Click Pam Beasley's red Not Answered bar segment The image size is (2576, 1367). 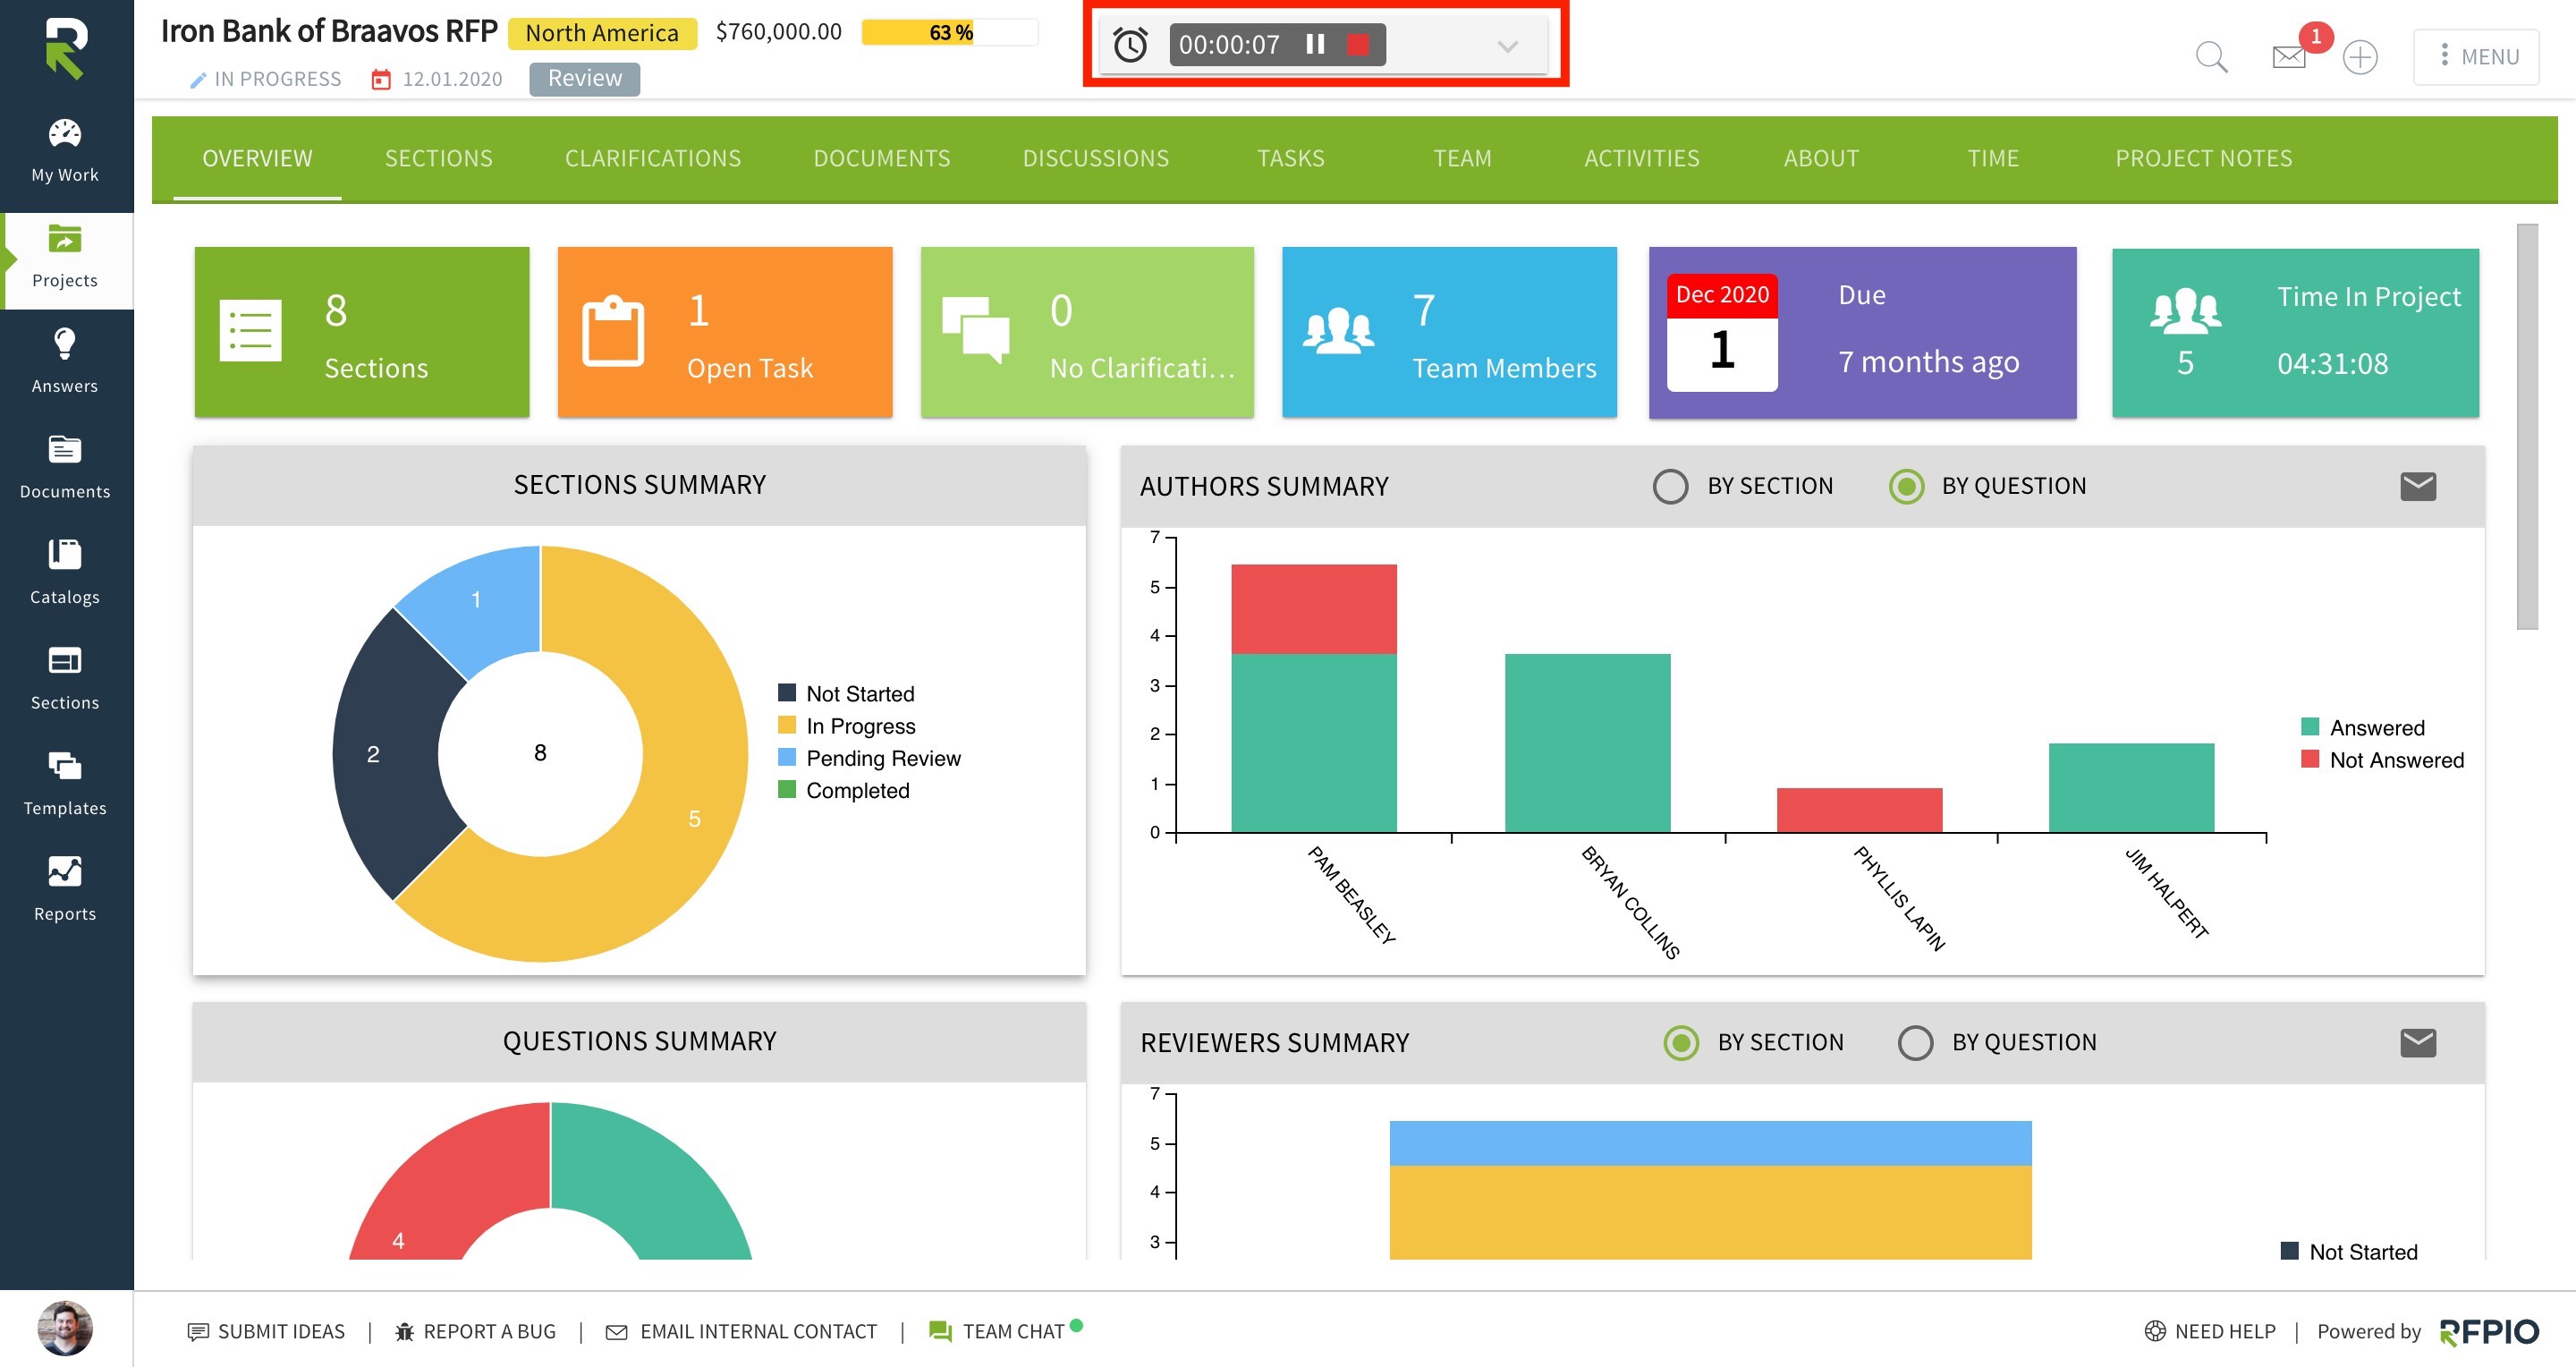click(x=1314, y=609)
